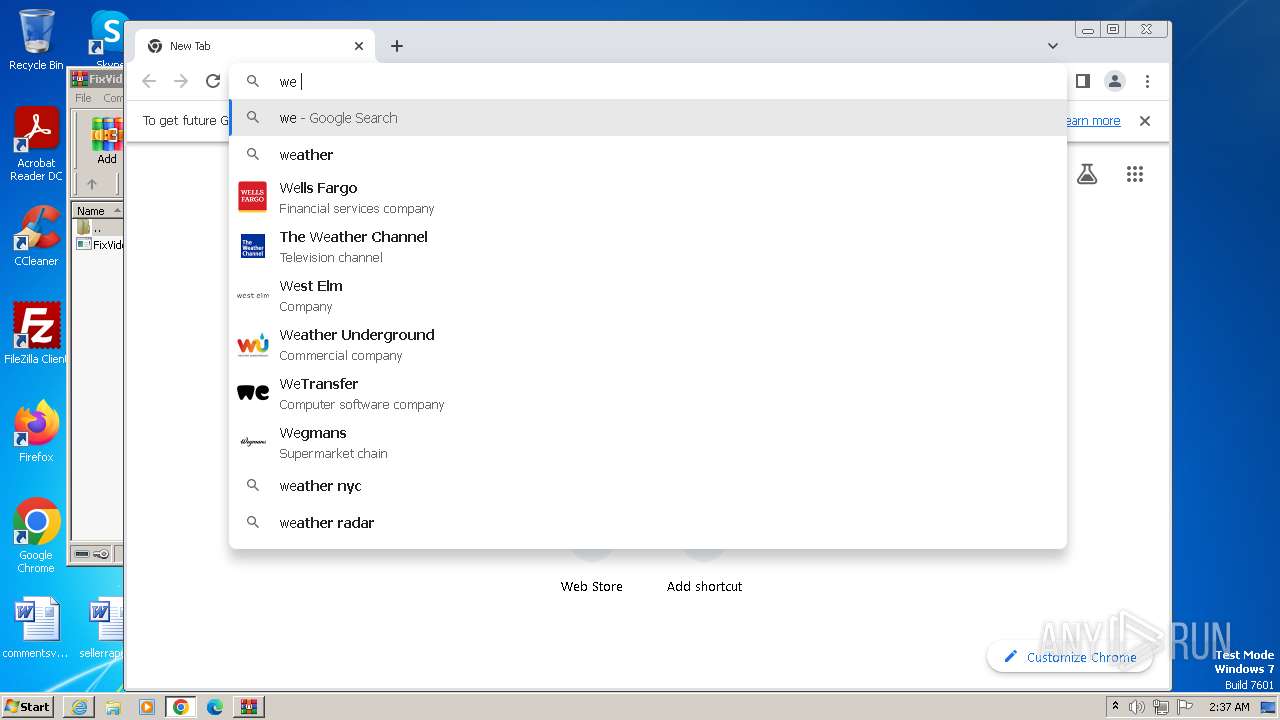Image resolution: width=1280 pixels, height=720 pixels.
Task: Select 'weather nyc' suggestion
Action: point(648,486)
